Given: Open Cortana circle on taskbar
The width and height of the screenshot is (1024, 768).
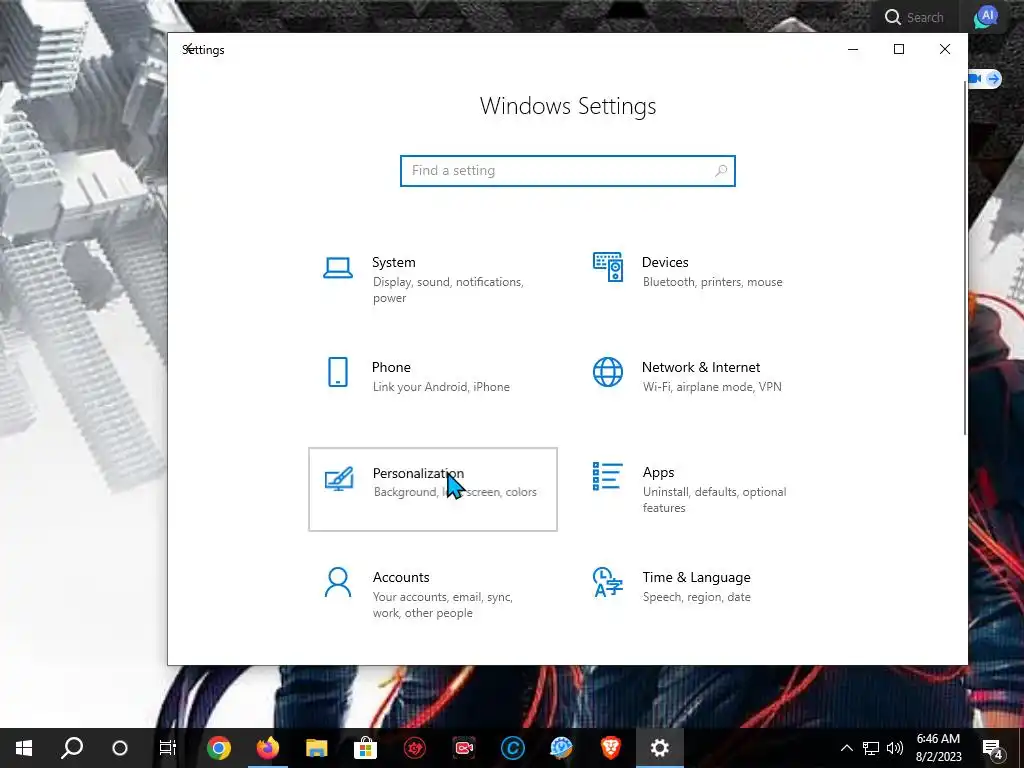Looking at the screenshot, I should pyautogui.click(x=120, y=748).
